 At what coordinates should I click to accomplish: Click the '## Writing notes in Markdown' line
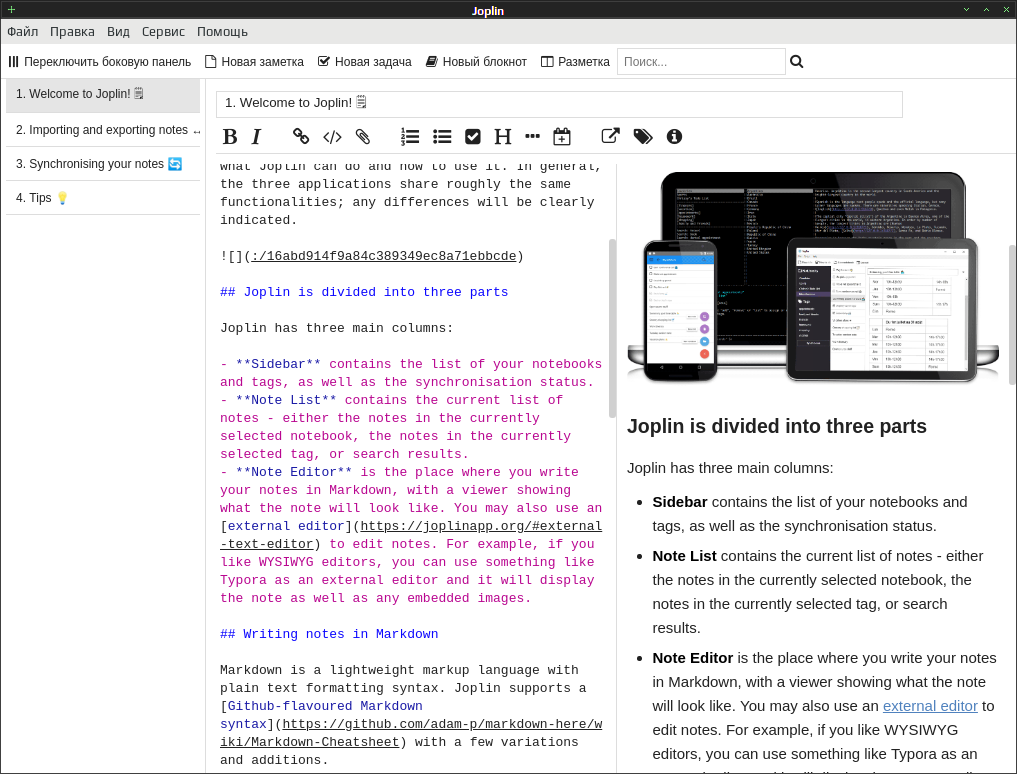pyautogui.click(x=329, y=634)
